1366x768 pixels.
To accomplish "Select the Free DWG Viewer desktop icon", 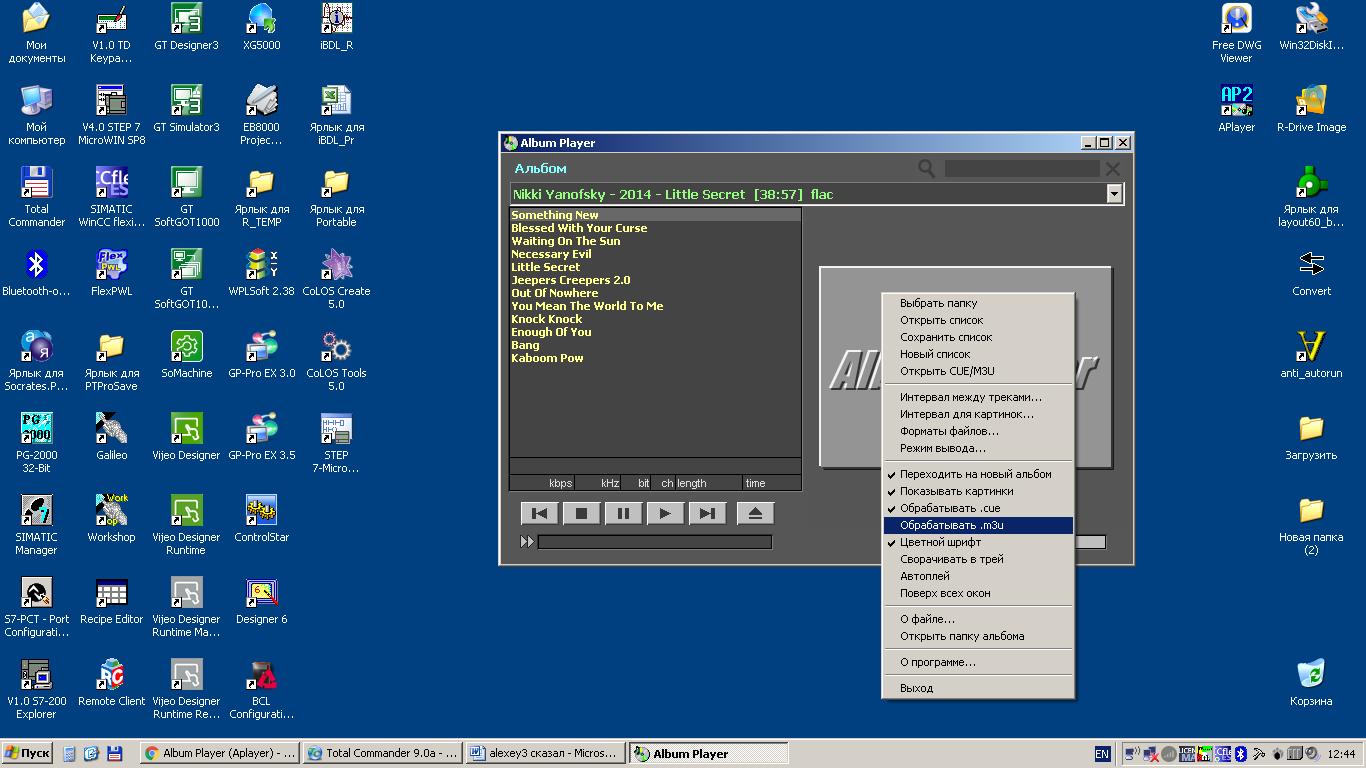I will click(1236, 33).
